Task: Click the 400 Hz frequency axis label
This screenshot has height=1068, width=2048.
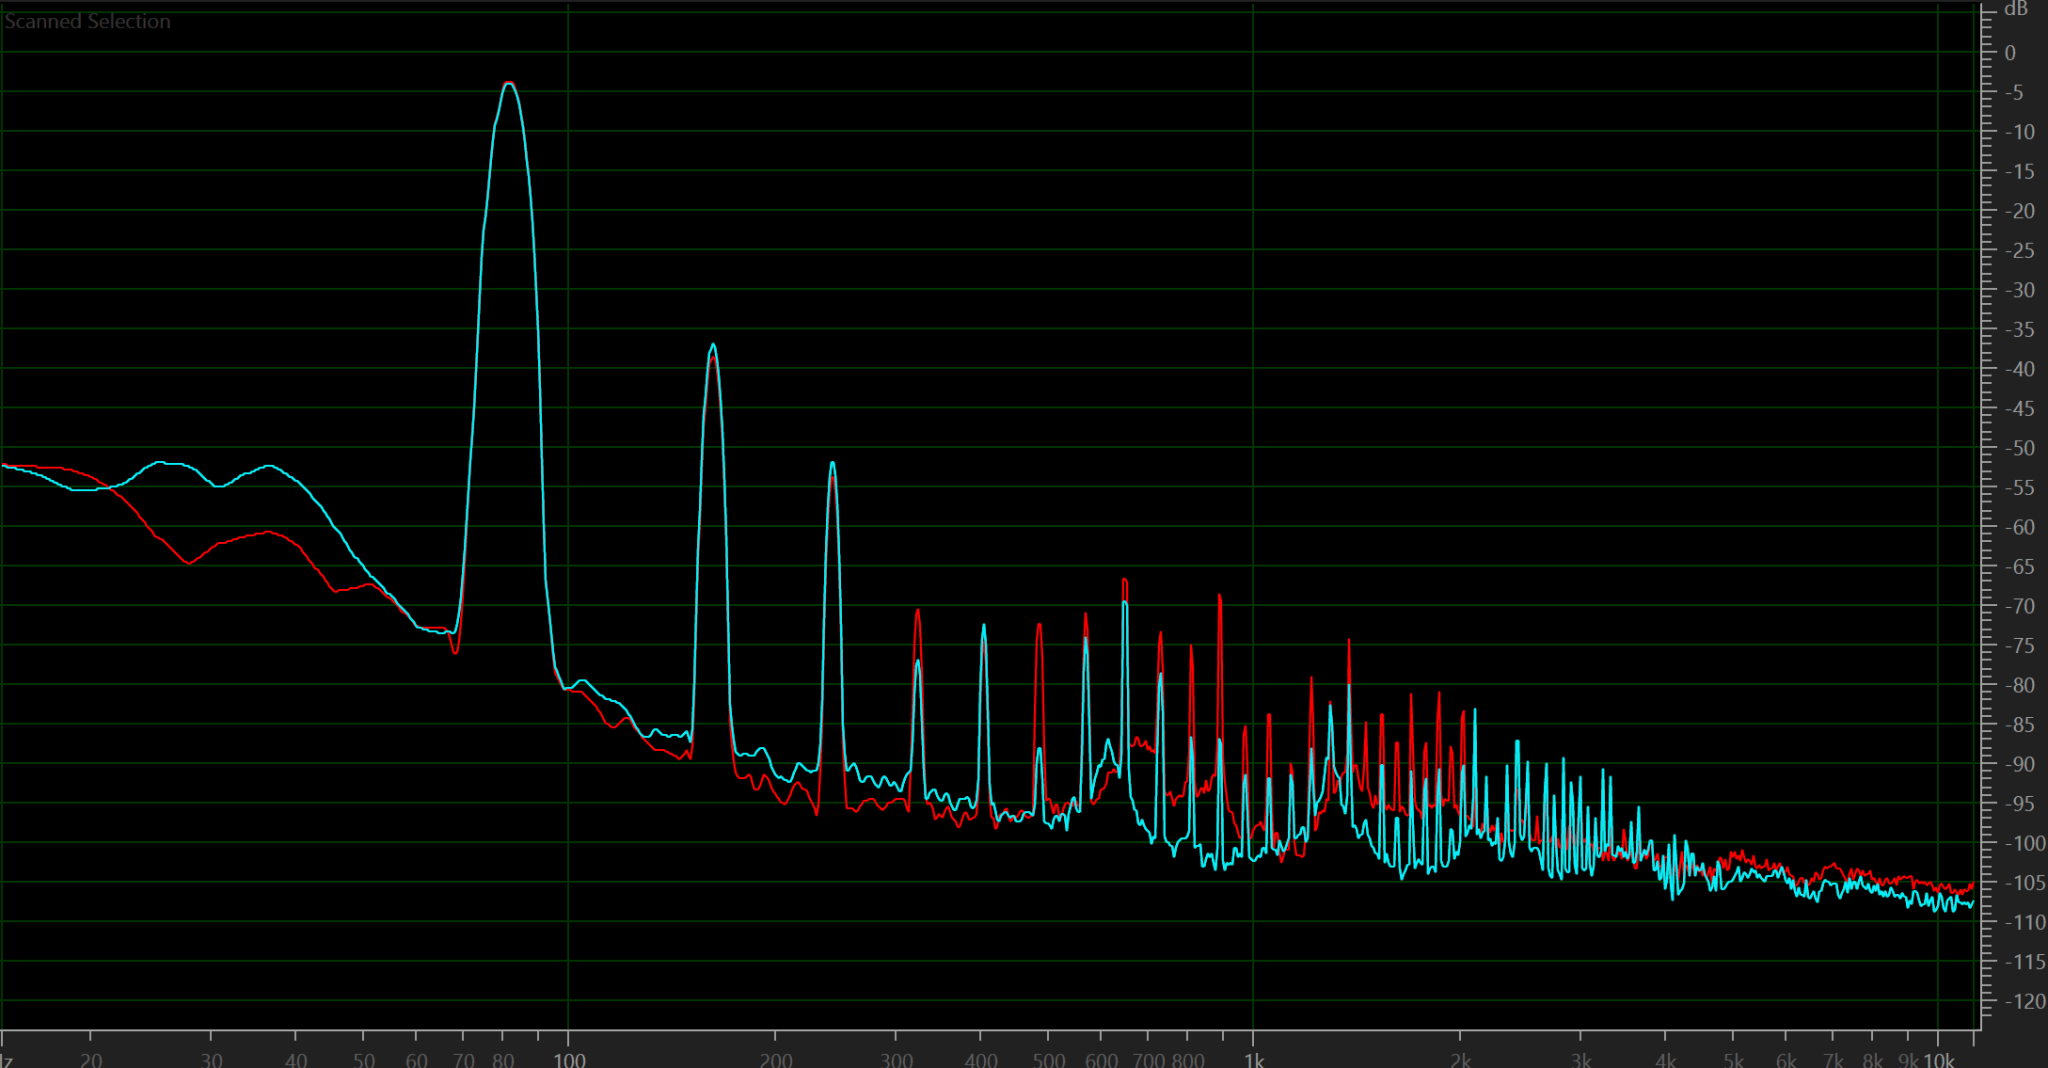Action: tap(981, 1060)
